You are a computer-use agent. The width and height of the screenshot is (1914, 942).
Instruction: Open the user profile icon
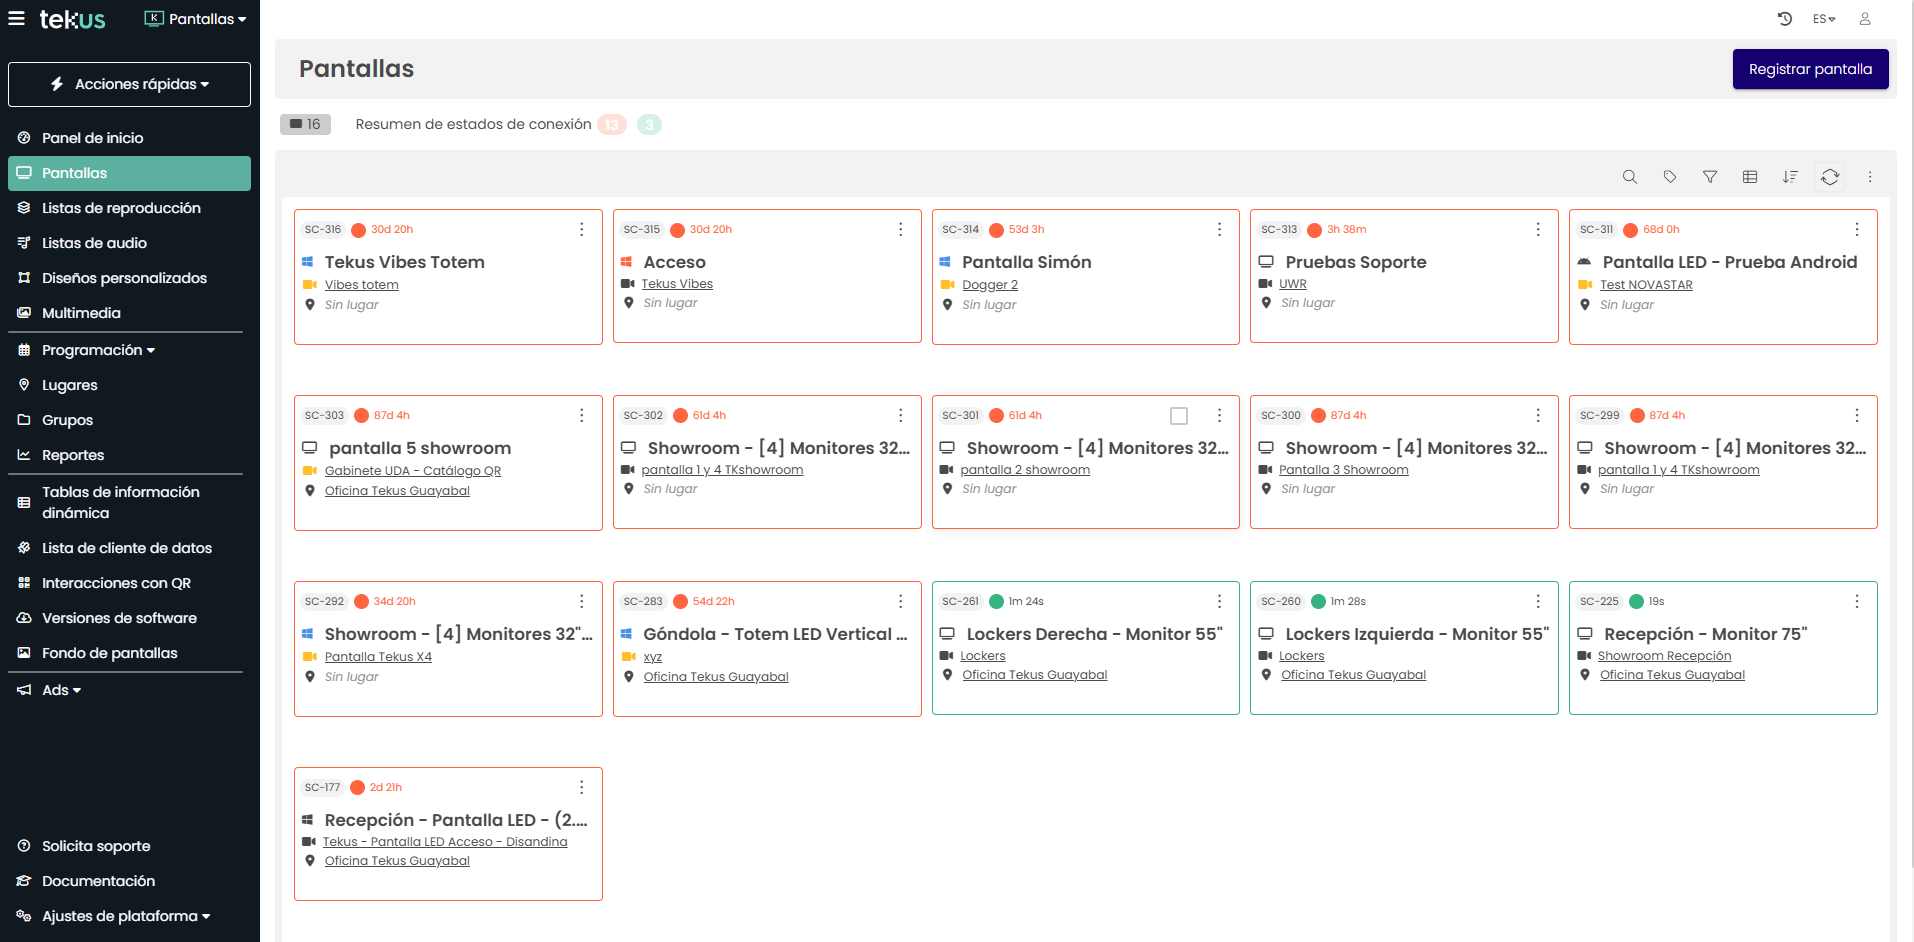coord(1864,19)
